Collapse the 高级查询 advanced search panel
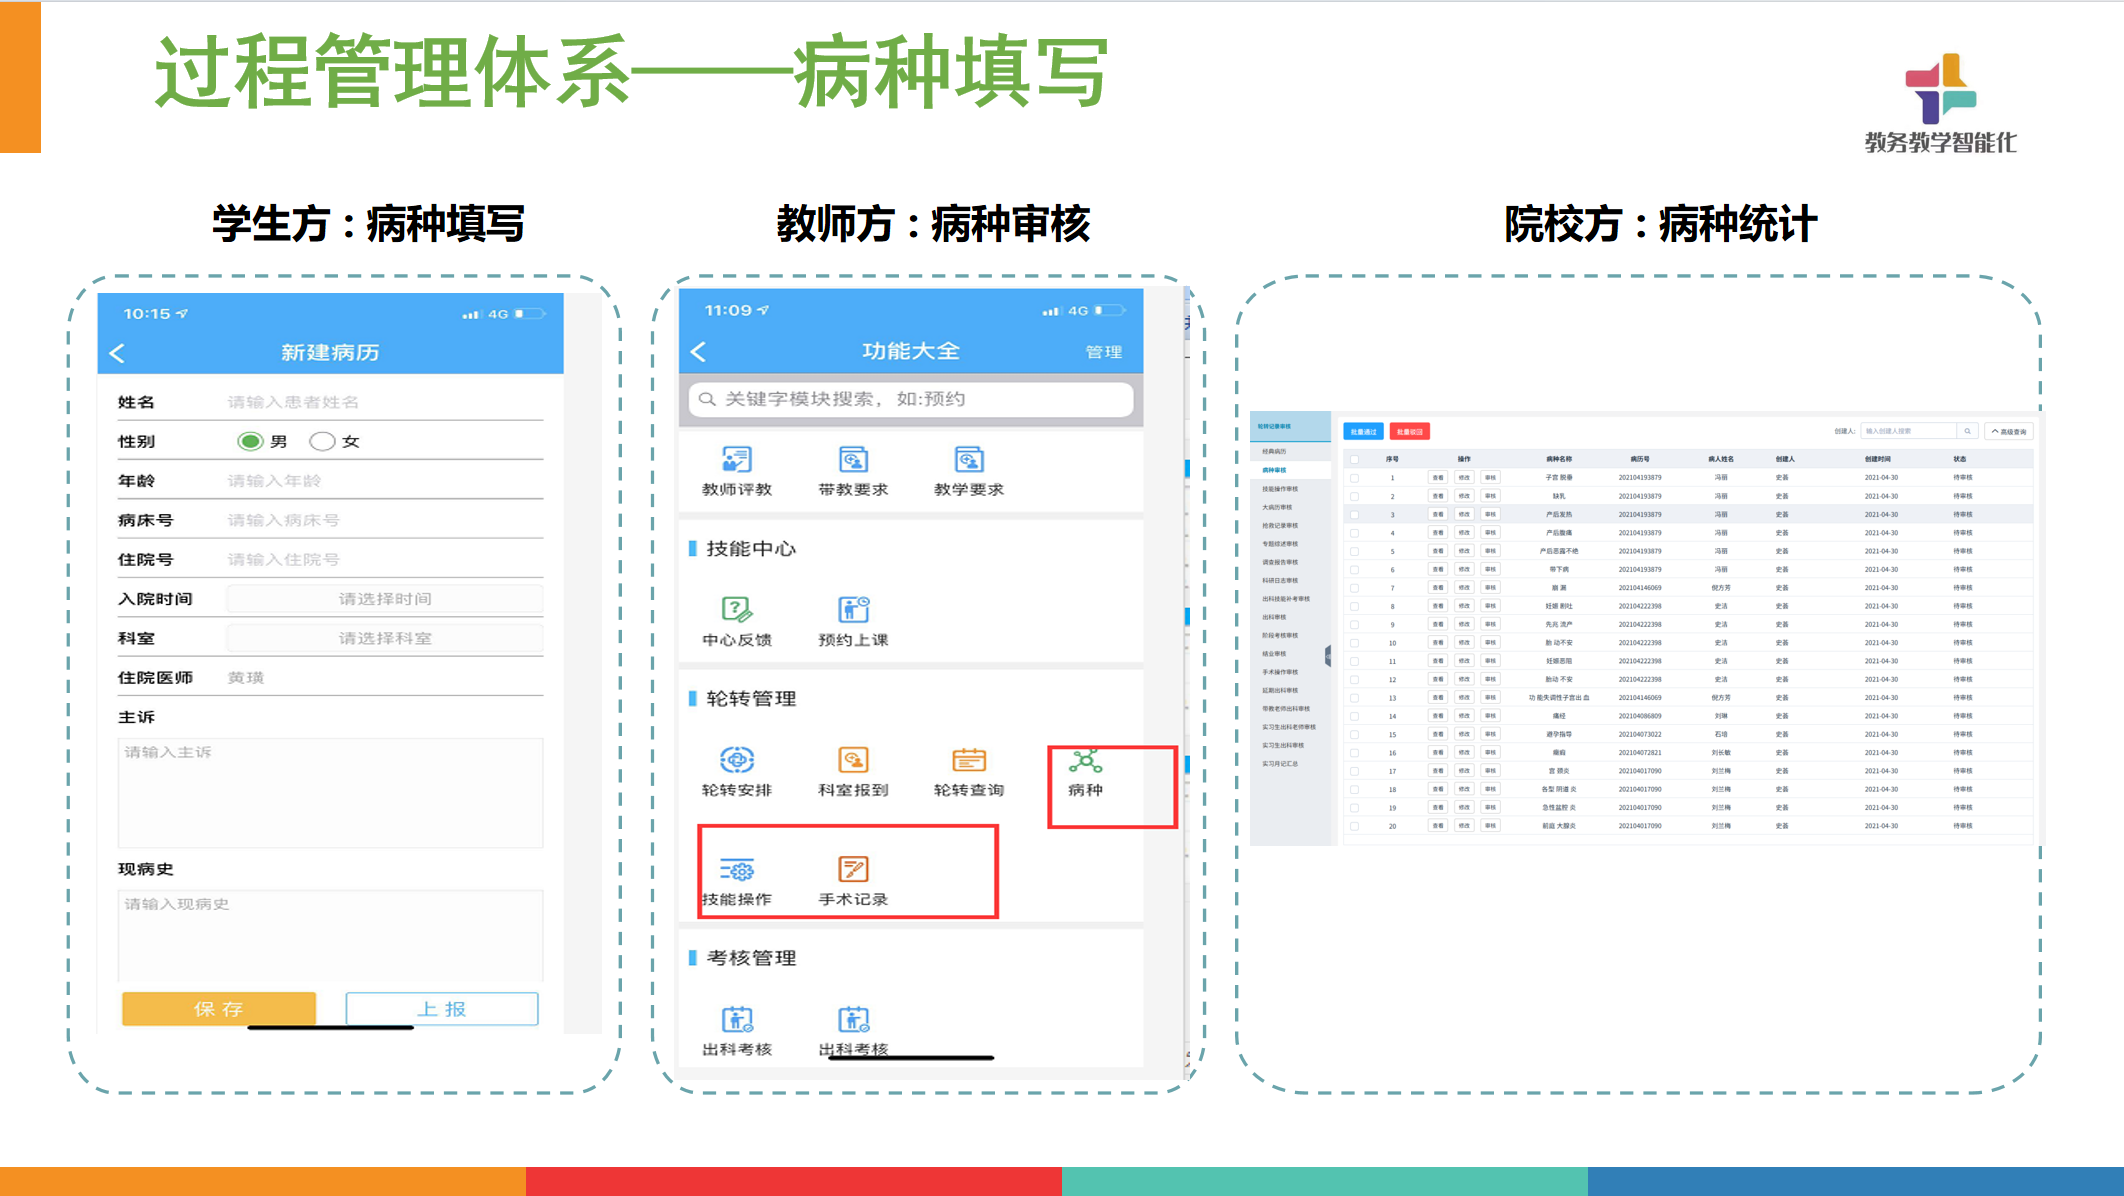The image size is (2124, 1196). click(2009, 432)
